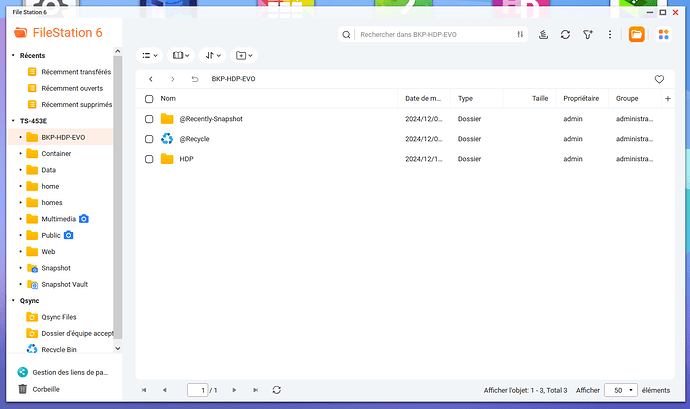This screenshot has height=409, width=690.
Task: Click the remote mount icon beside search
Action: 543,34
